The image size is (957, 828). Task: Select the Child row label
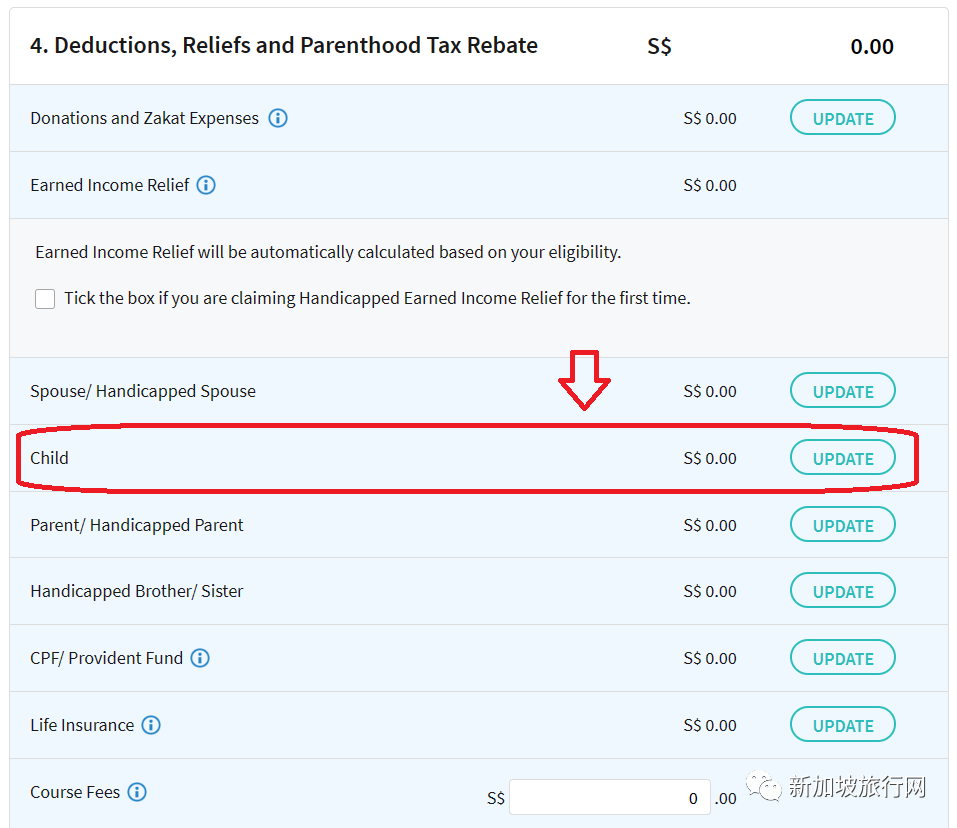pos(49,458)
